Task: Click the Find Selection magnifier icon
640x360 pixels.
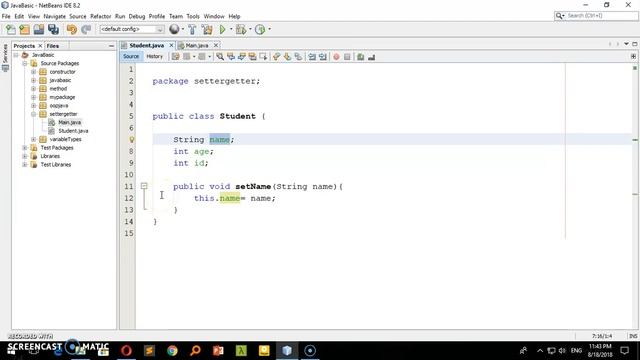Action: tap(220, 57)
